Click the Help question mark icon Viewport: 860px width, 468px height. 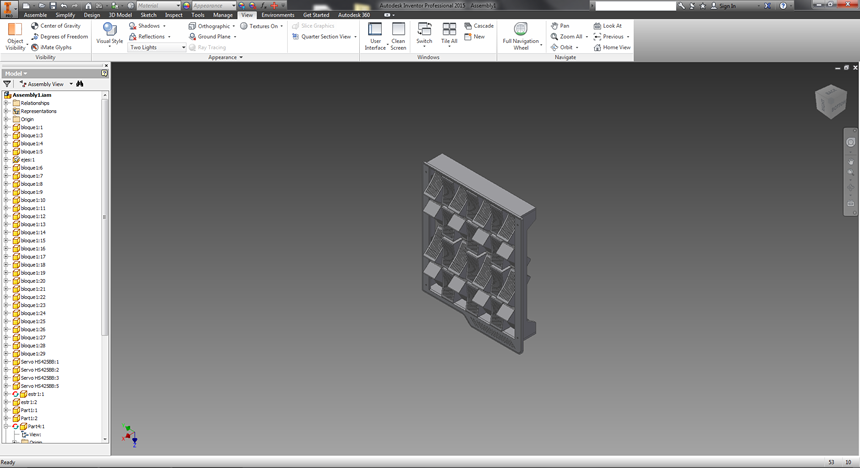783,5
